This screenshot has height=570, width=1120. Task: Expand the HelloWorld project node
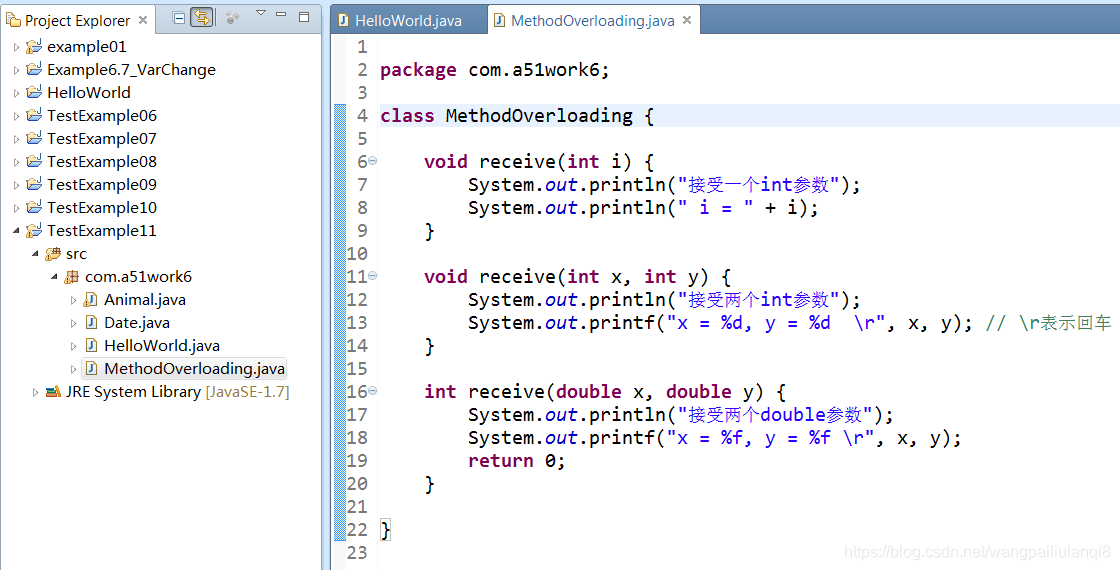pos(16,93)
